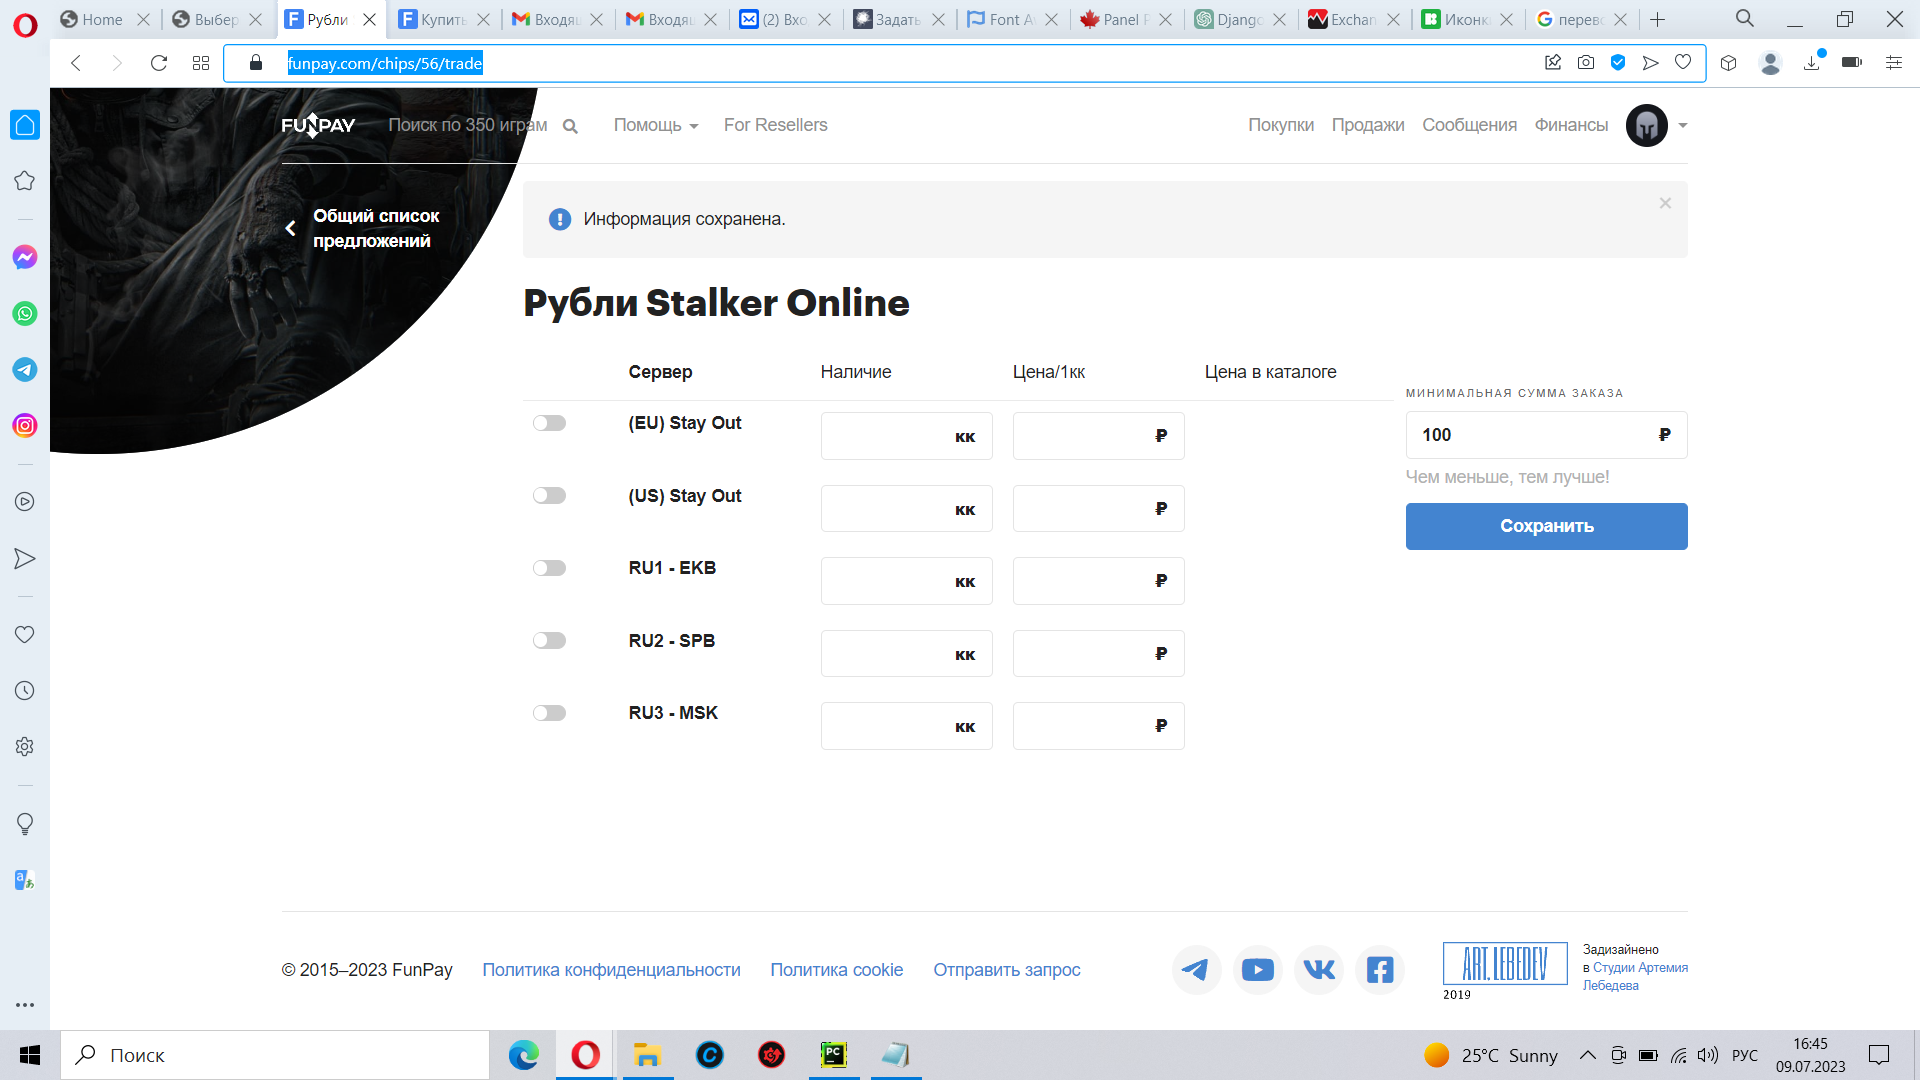Image resolution: width=1920 pixels, height=1080 pixels.
Task: Open Opera bookmarks star in sidebar
Action: [25, 181]
